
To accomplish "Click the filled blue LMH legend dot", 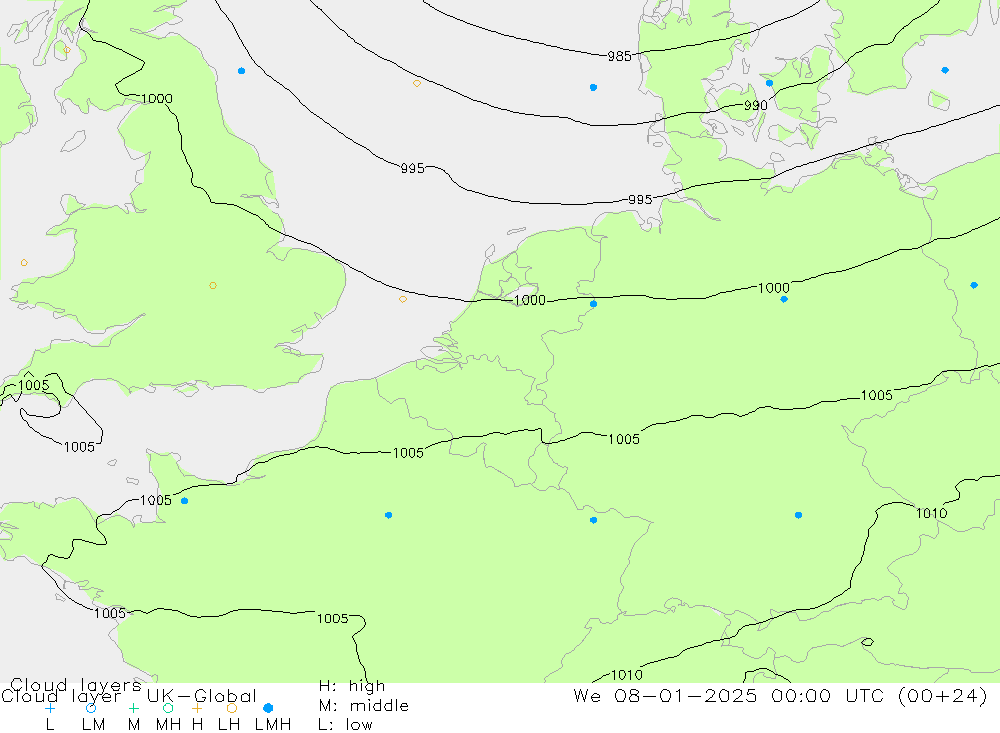I will pyautogui.click(x=268, y=708).
